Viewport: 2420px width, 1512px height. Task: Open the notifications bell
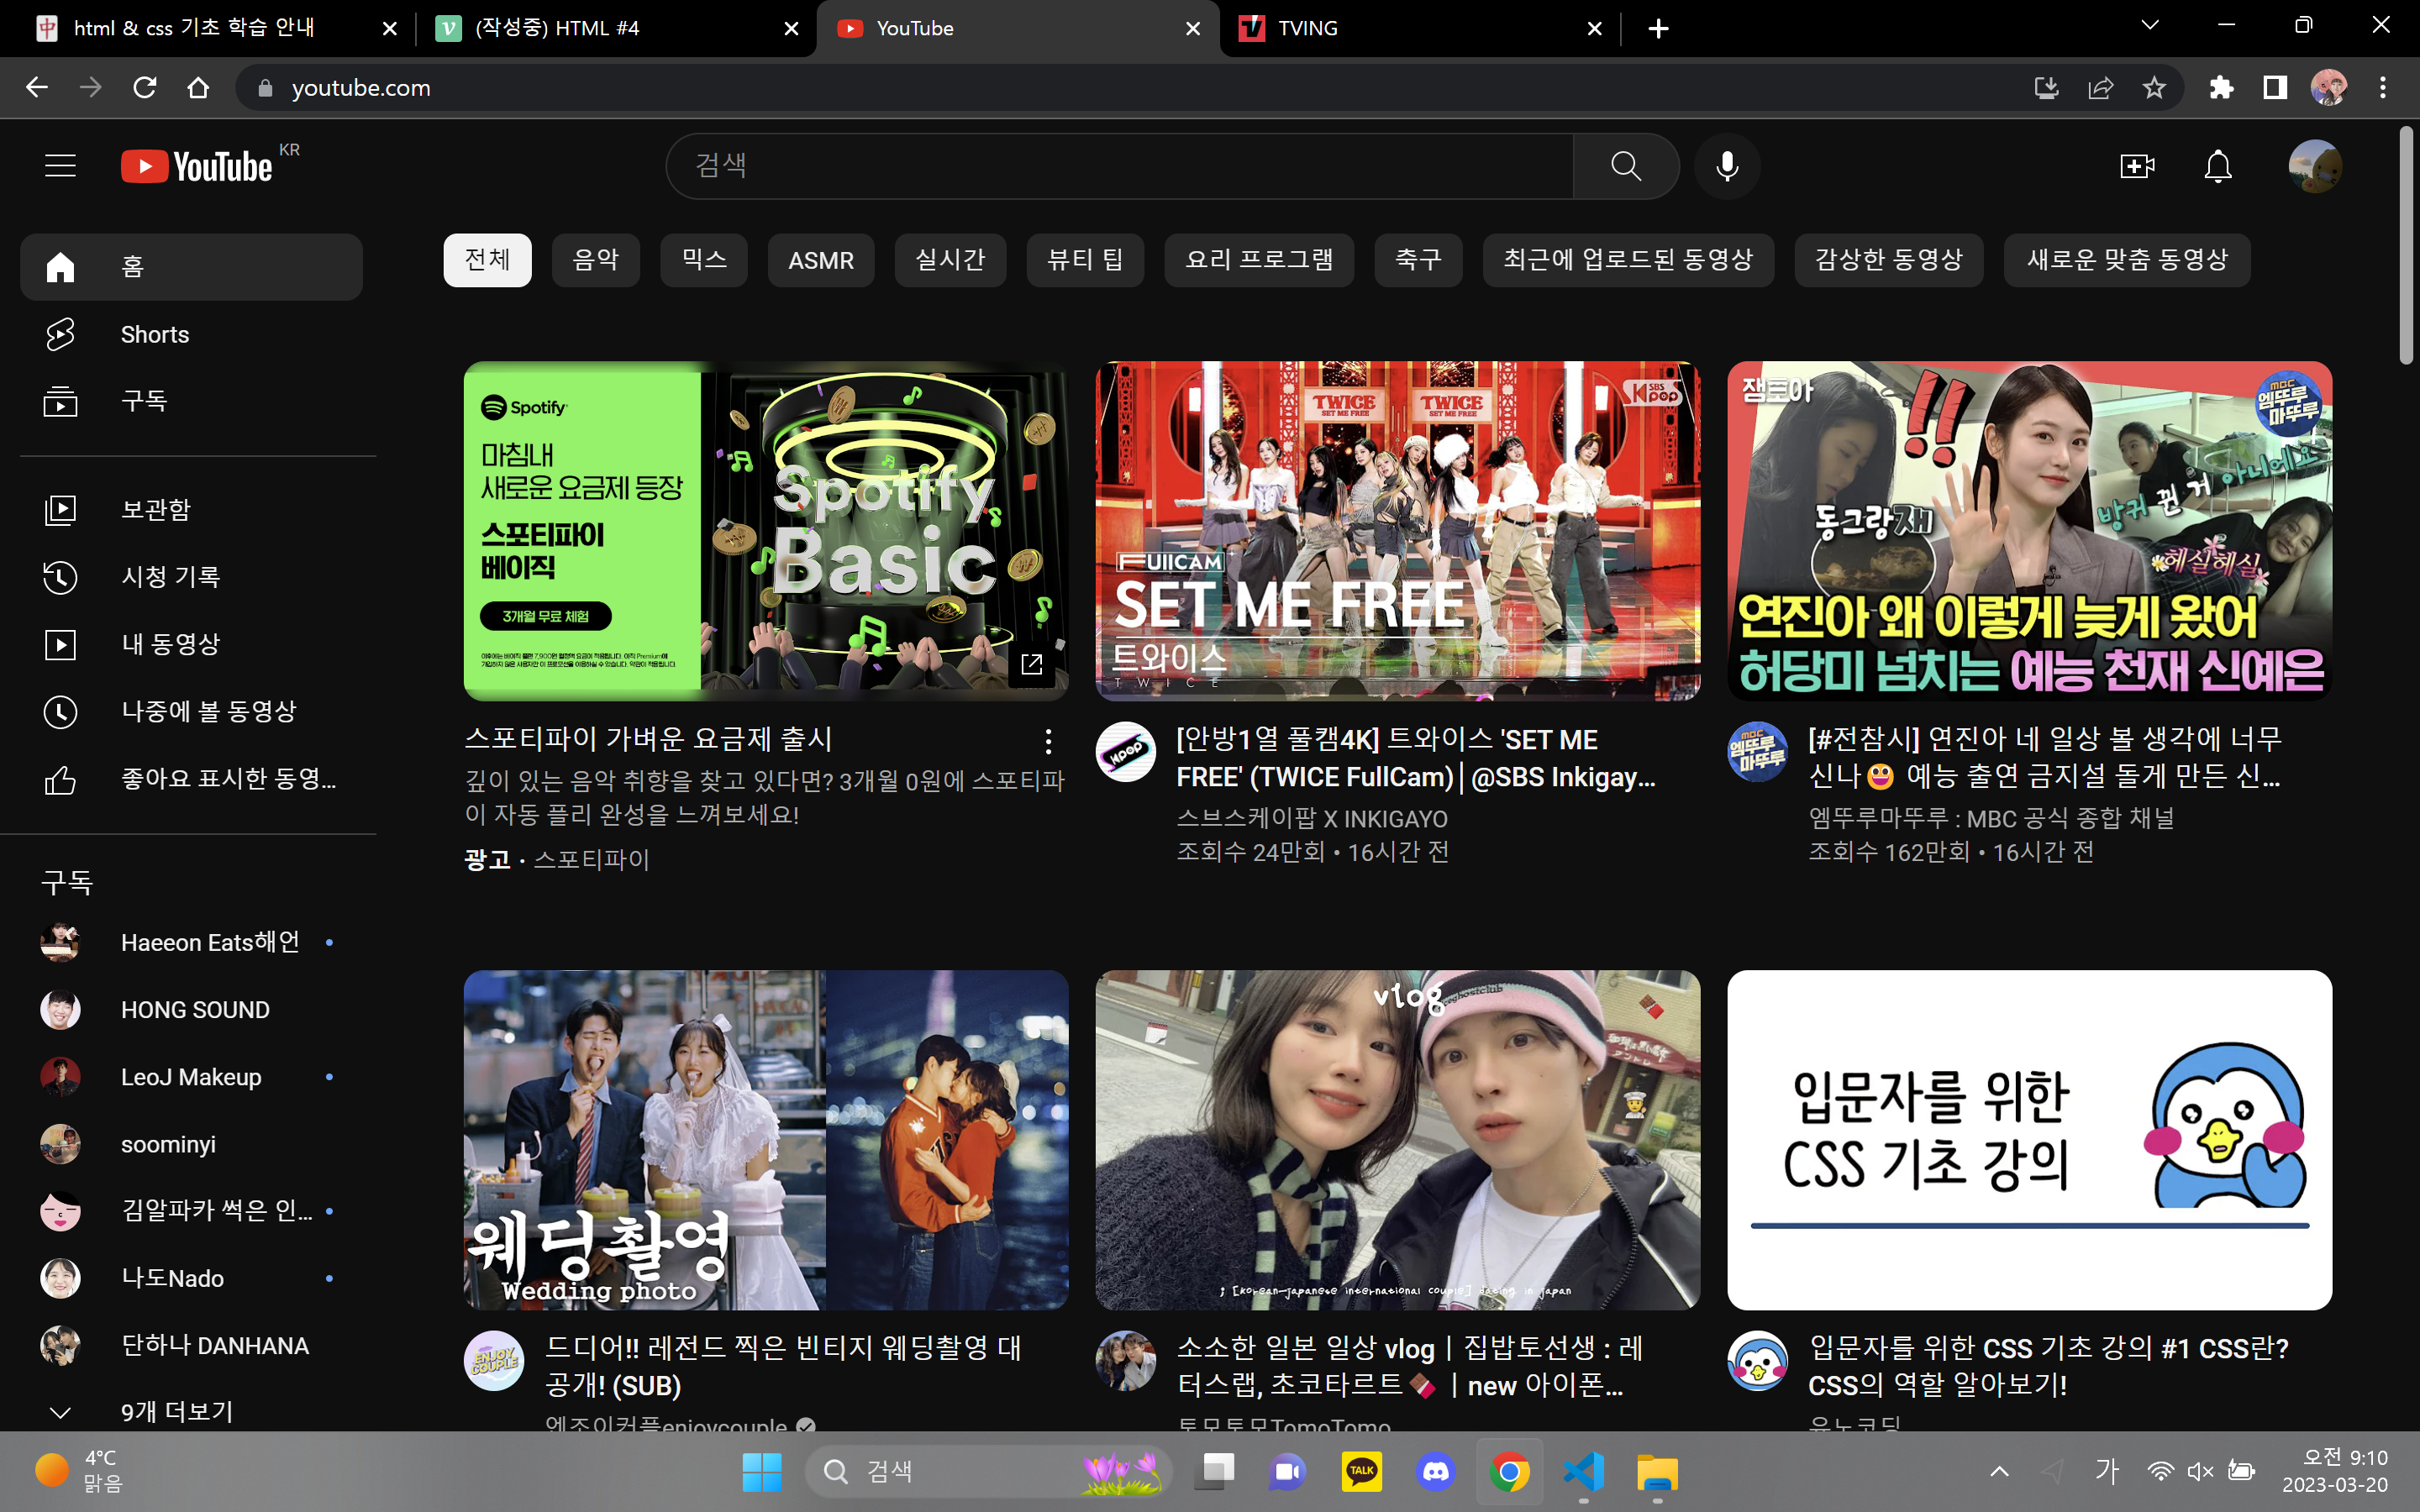(x=2218, y=166)
